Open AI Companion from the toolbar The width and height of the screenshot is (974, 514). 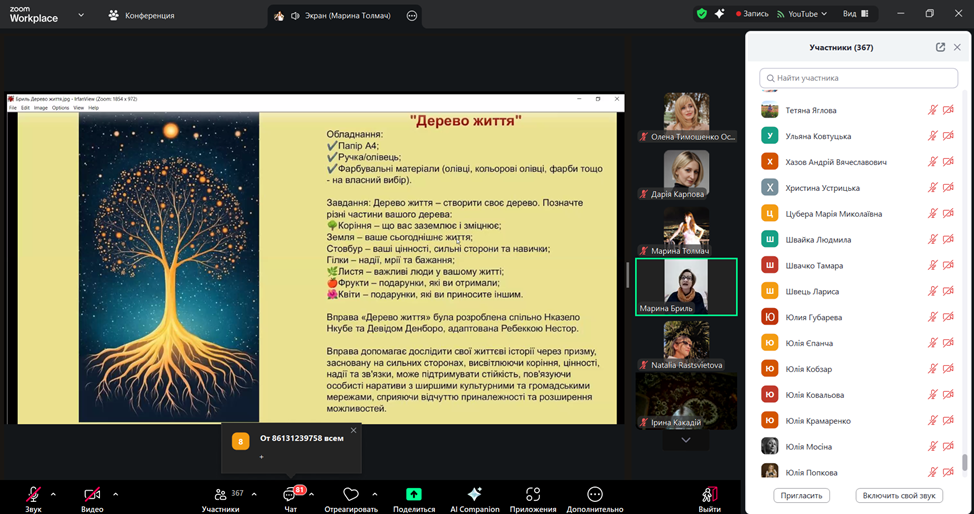474,494
